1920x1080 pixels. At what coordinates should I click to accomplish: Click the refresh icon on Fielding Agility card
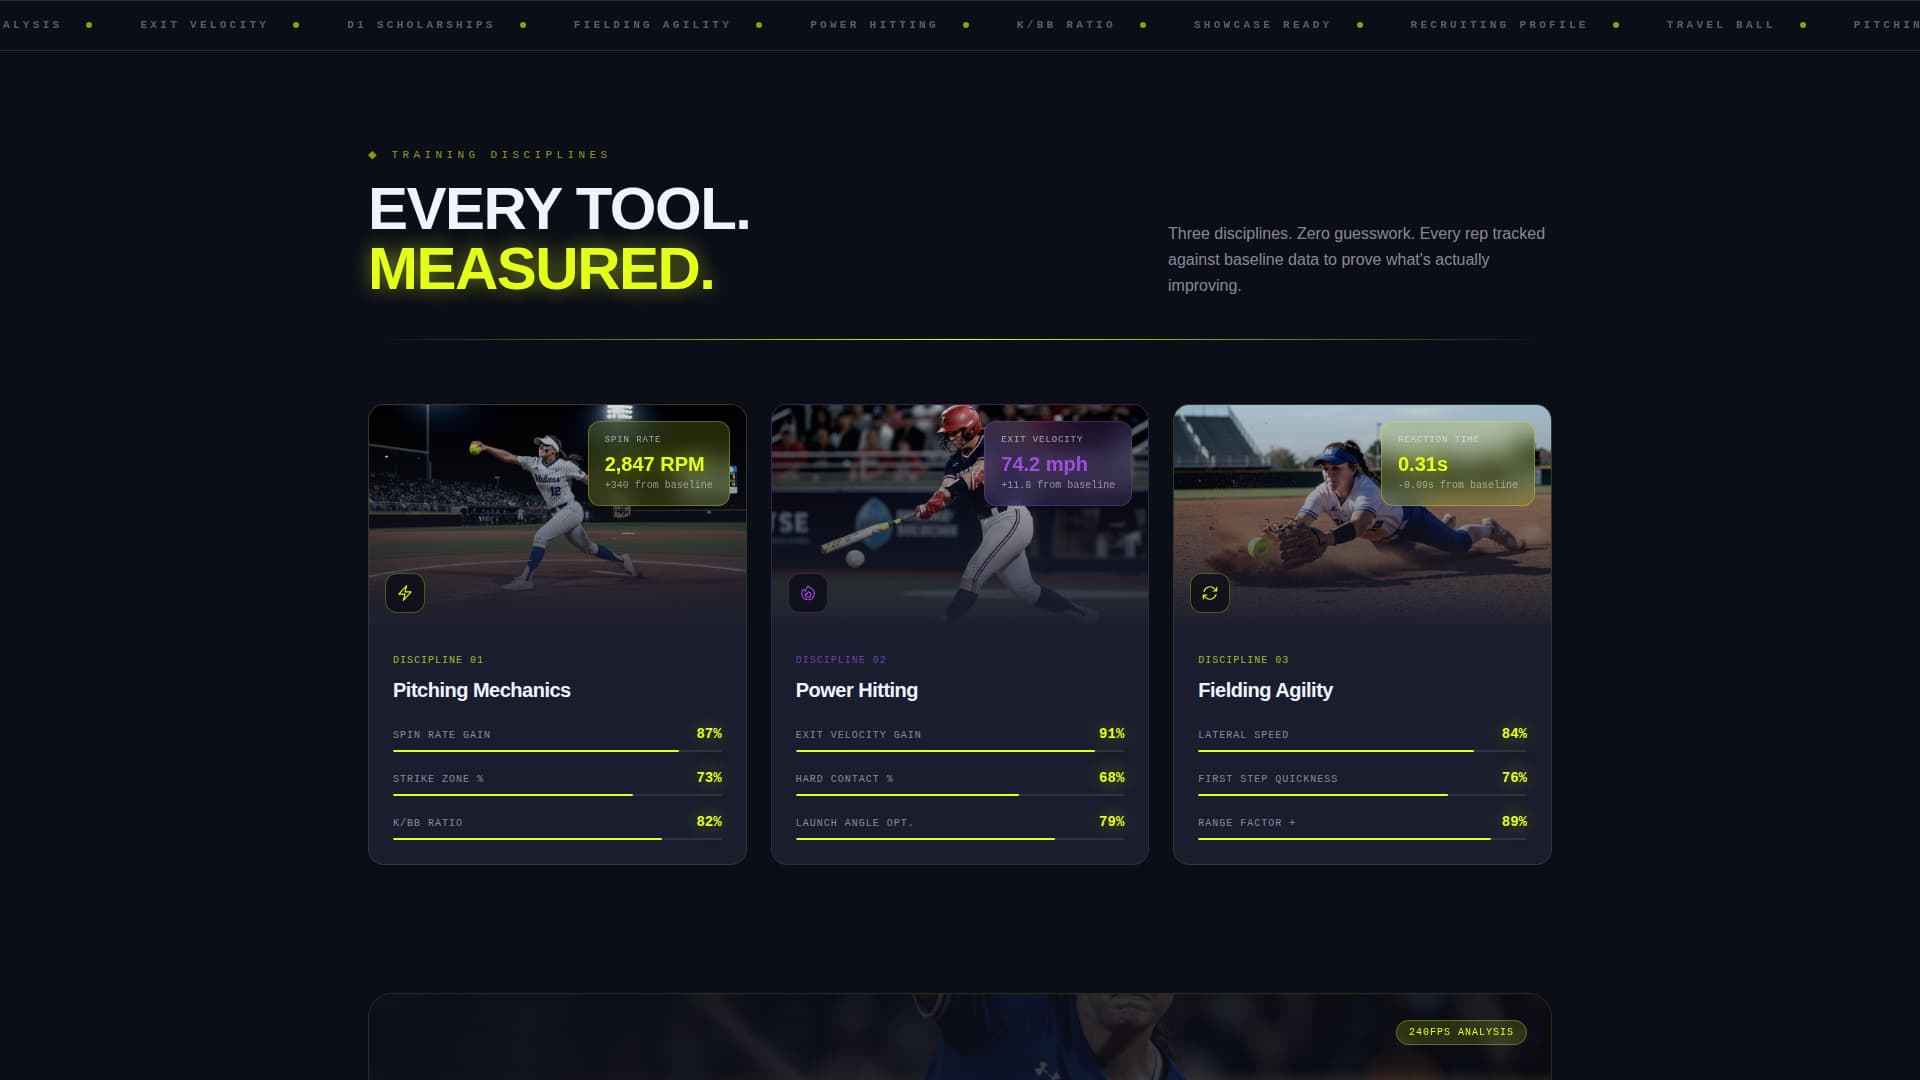[x=1210, y=592]
